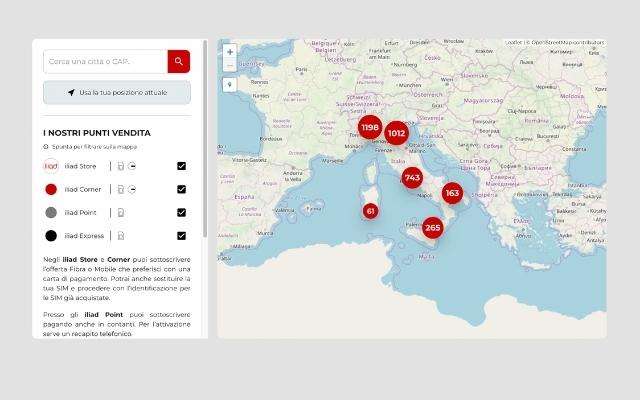Open the 265 cluster on Sicily
Viewport: 640px width, 400px height.
(433, 228)
